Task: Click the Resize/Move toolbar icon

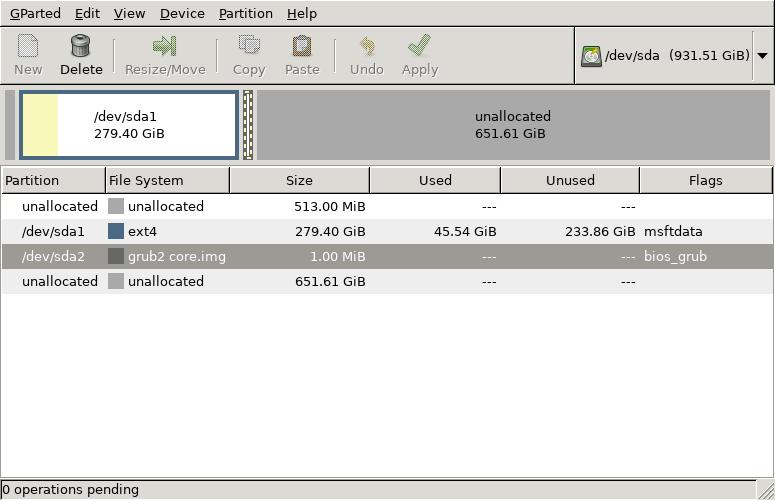Action: [x=165, y=46]
